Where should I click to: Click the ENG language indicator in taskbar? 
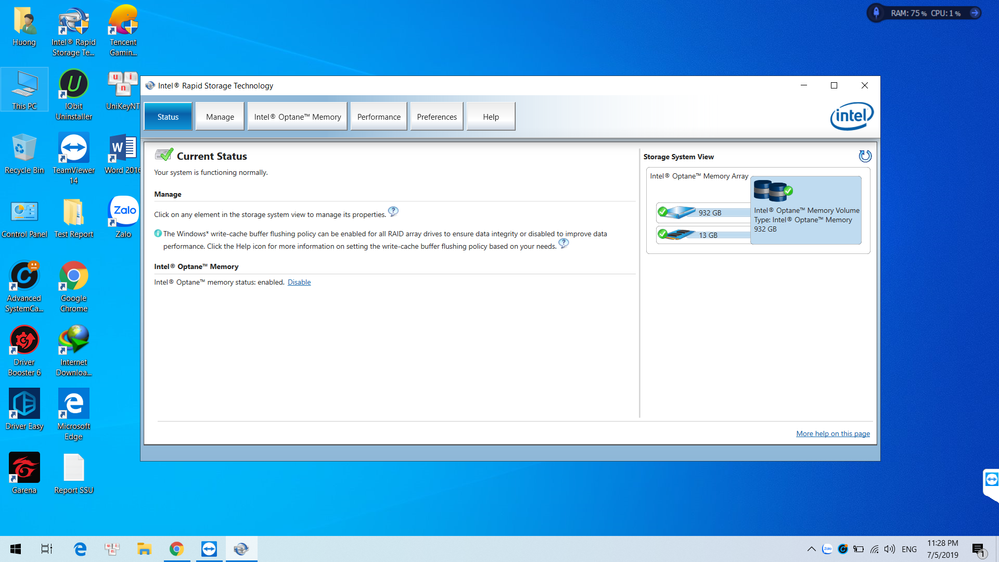(909, 549)
